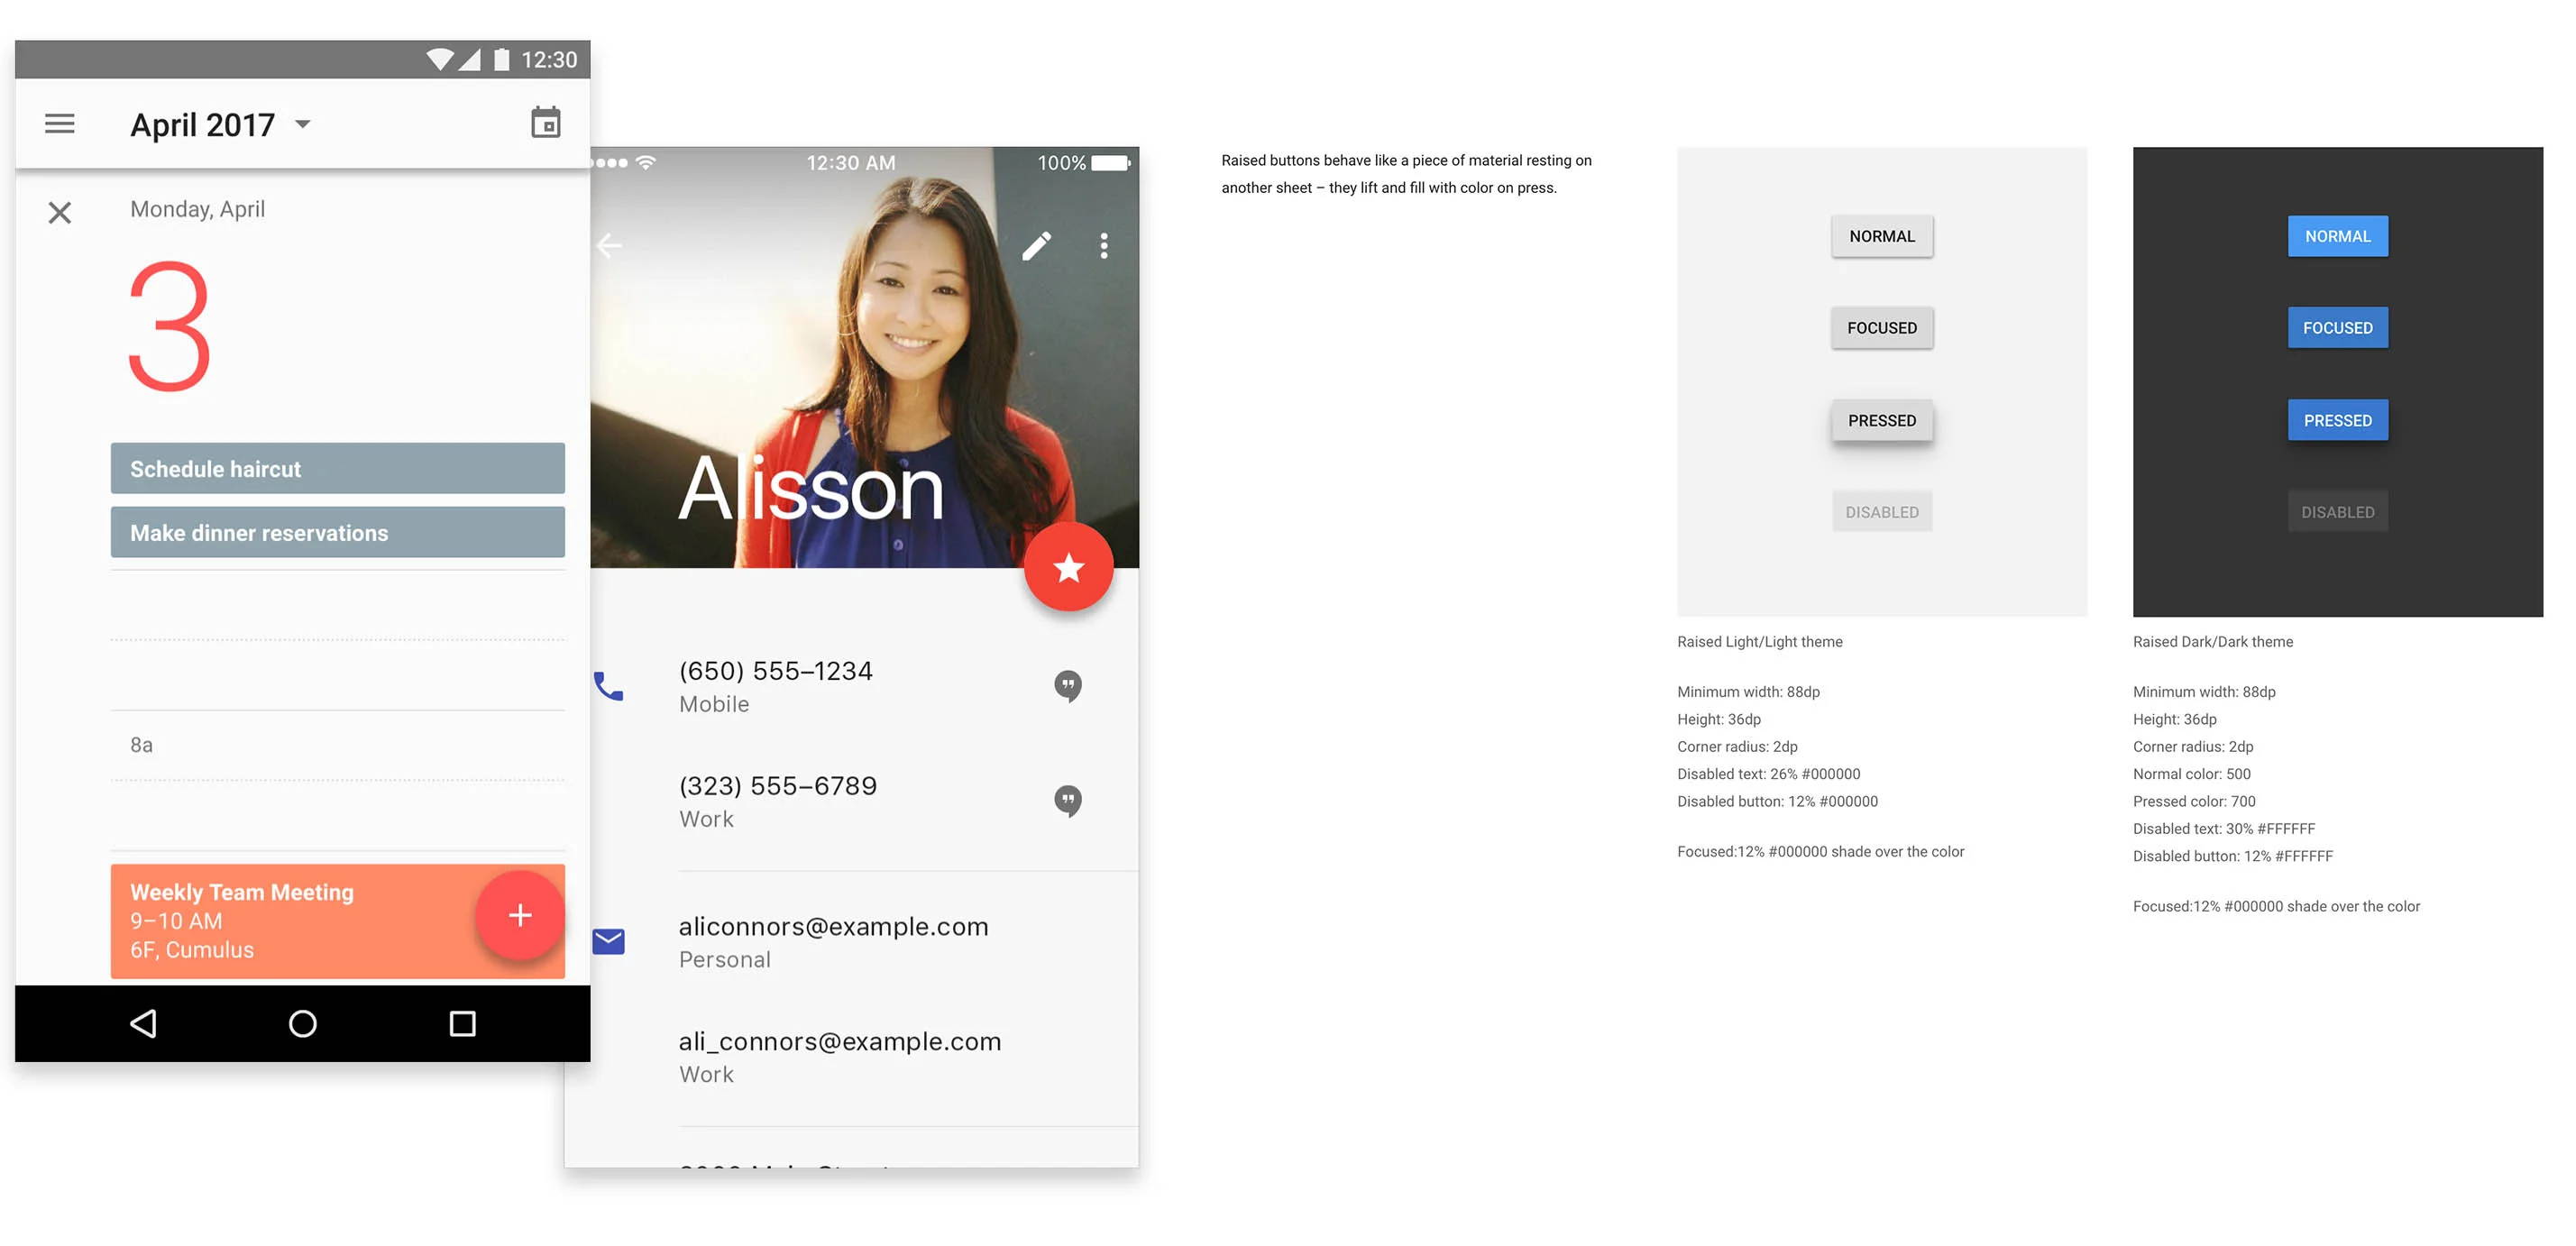This screenshot has height=1246, width=2576.
Task: Open the hamburger menu in calendar app
Action: [x=60, y=124]
